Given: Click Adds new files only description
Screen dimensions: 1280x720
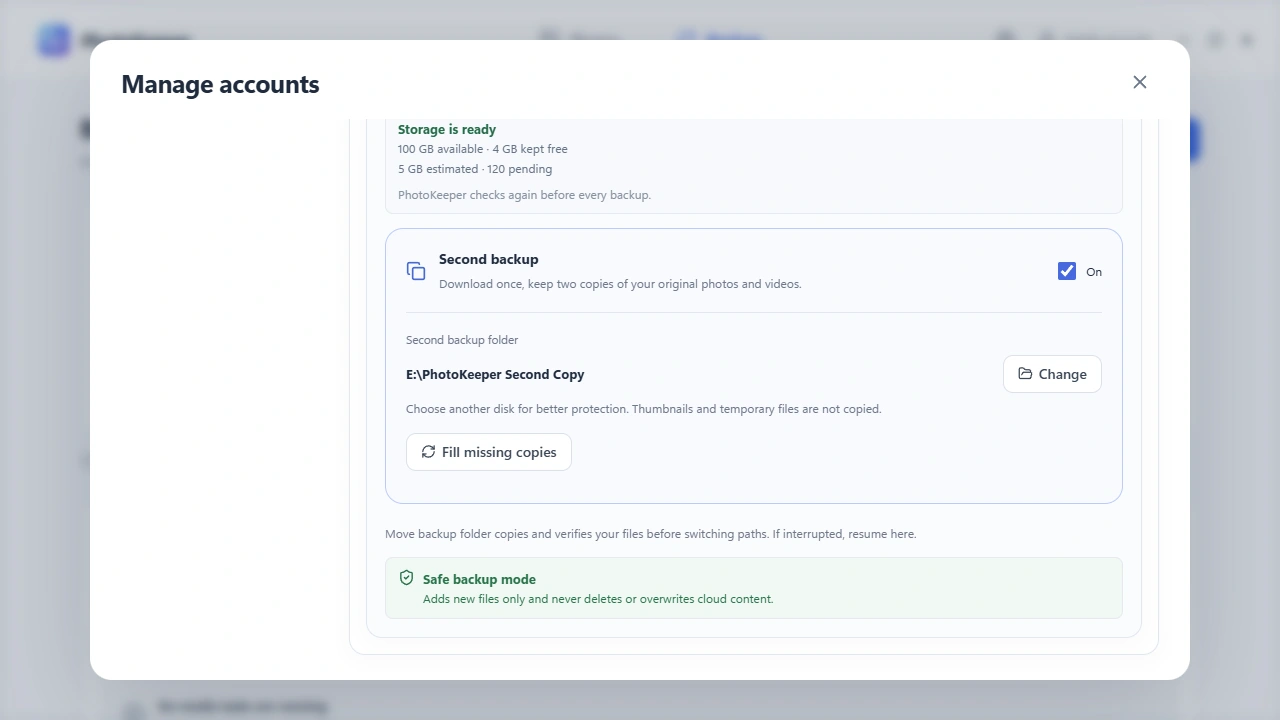Looking at the screenshot, I should pos(598,599).
